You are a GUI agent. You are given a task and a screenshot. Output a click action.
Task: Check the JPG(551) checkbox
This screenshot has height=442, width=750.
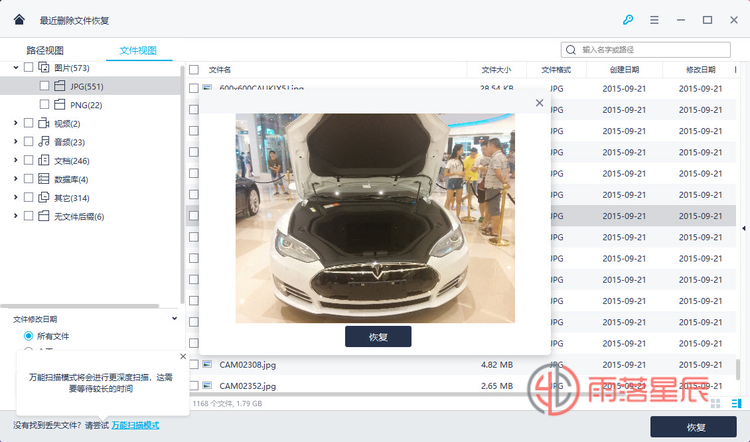click(x=44, y=86)
